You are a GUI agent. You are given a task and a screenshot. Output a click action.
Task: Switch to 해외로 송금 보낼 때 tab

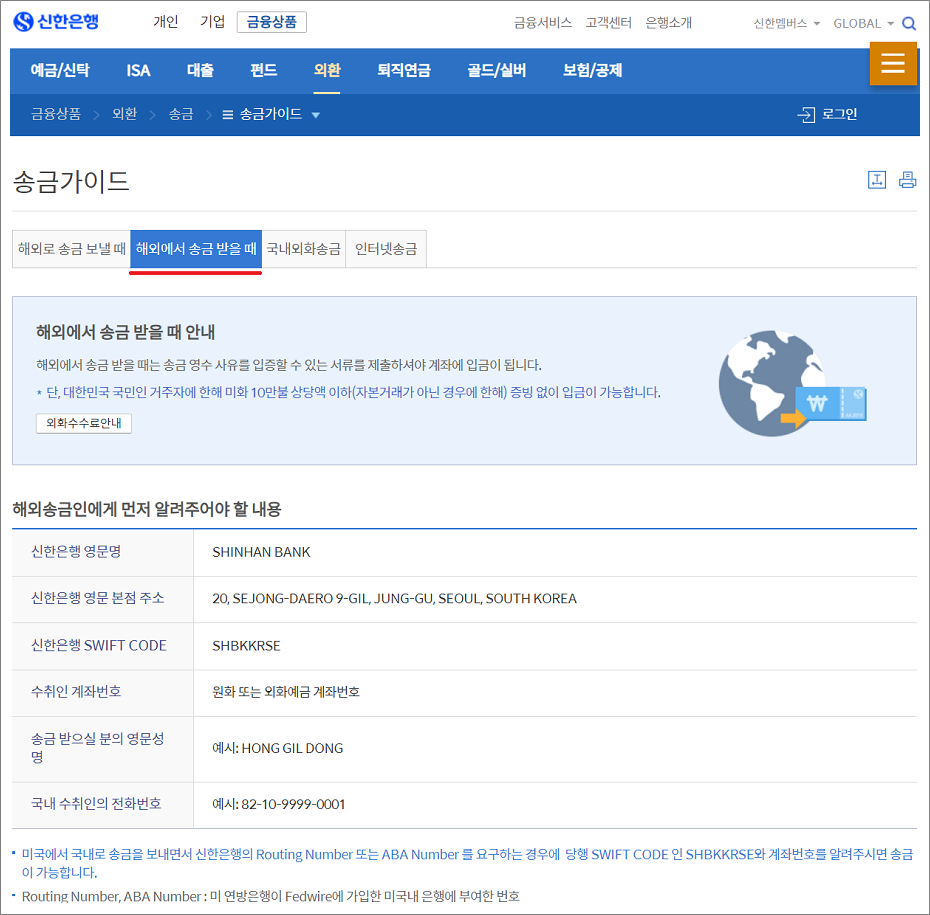[x=71, y=248]
